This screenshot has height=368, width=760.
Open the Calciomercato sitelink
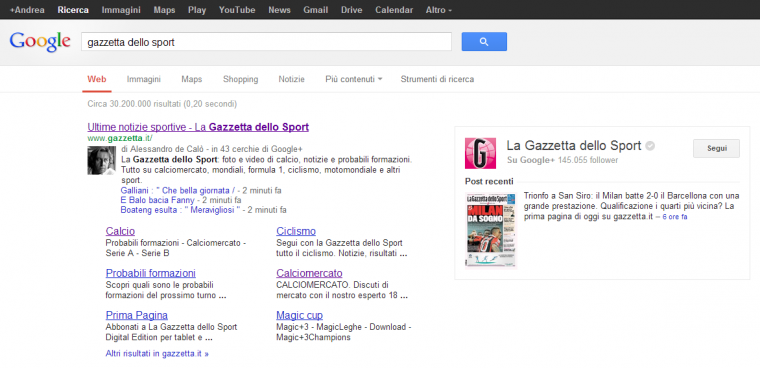click(309, 273)
